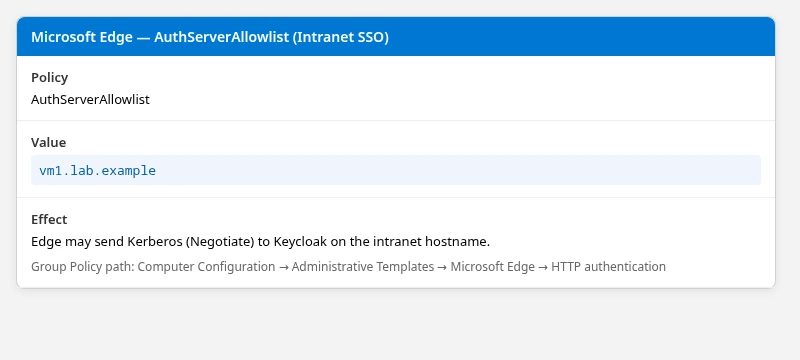Click the 'Effect' heading label
Viewport: 800px width, 360px height.
(x=49, y=219)
